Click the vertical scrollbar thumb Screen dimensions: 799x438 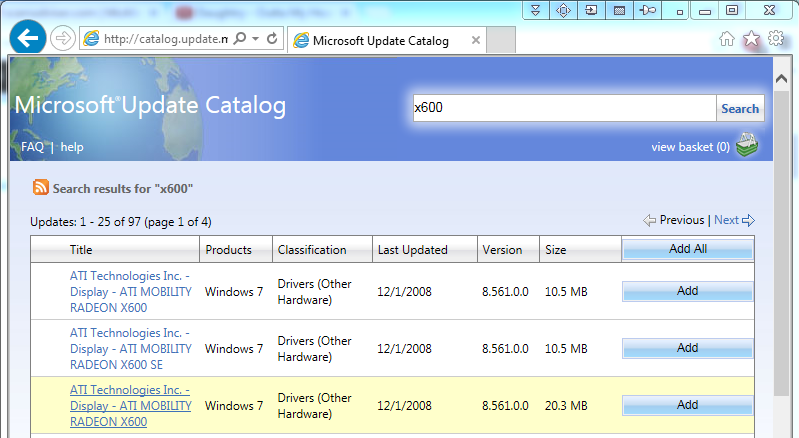tap(781, 243)
